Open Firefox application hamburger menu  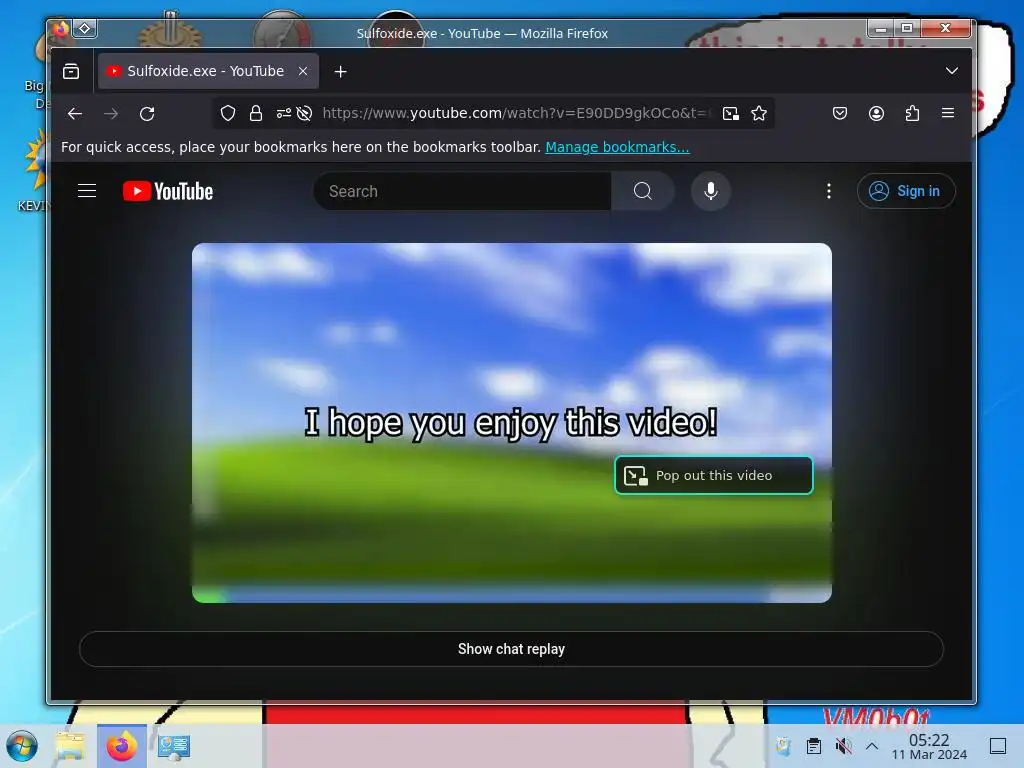(948, 113)
